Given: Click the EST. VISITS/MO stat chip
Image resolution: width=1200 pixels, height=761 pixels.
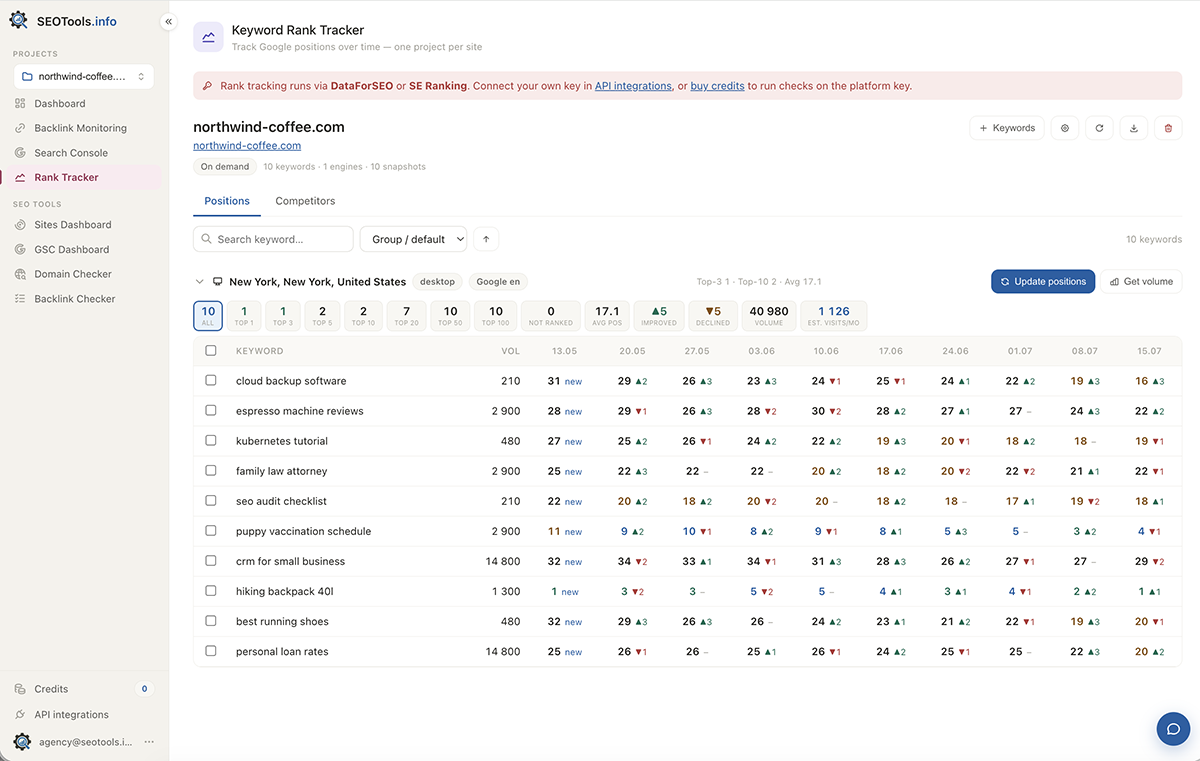Looking at the screenshot, I should (x=834, y=316).
